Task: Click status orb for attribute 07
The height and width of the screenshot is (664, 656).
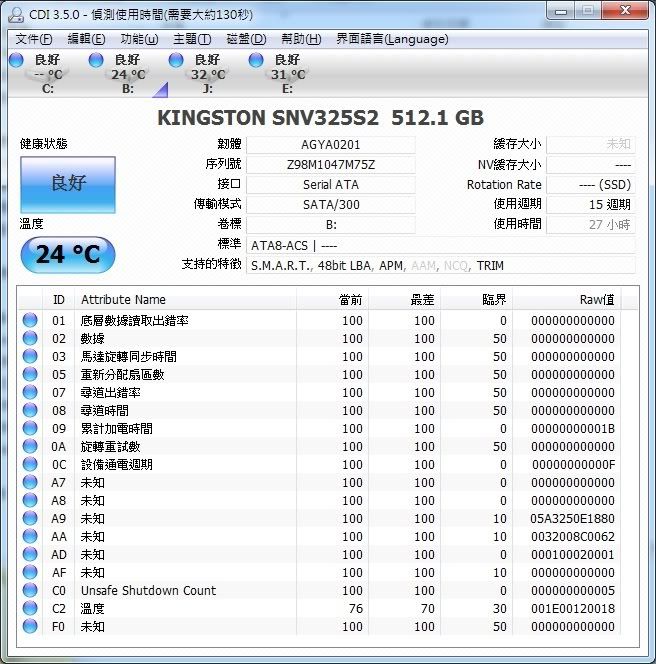Action: [x=30, y=392]
